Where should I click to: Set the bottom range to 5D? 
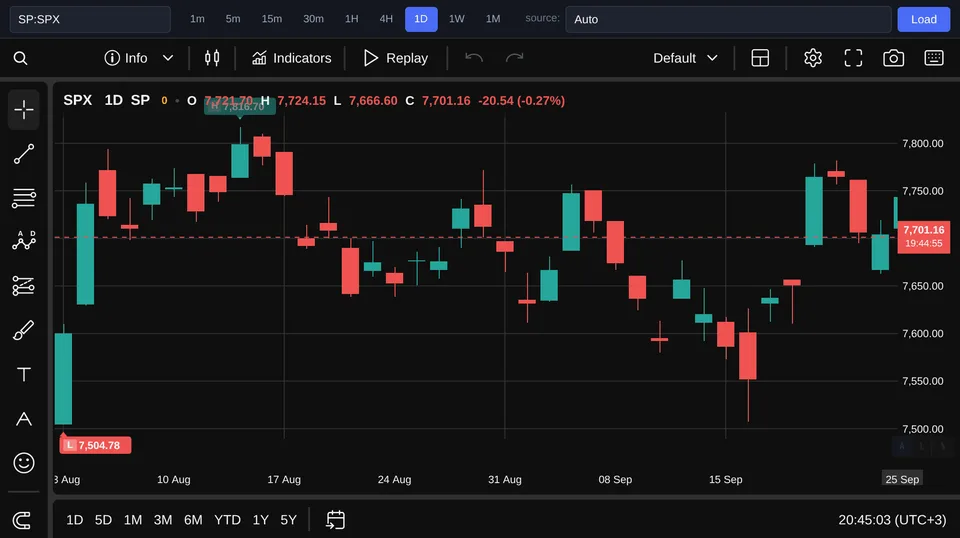[103, 520]
